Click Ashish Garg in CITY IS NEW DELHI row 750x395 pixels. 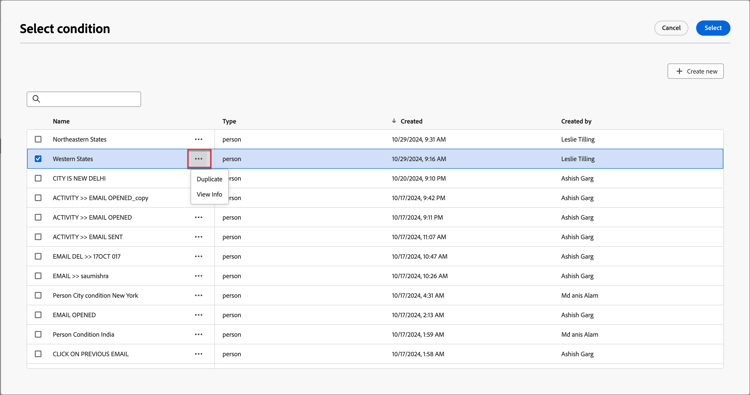click(x=577, y=178)
